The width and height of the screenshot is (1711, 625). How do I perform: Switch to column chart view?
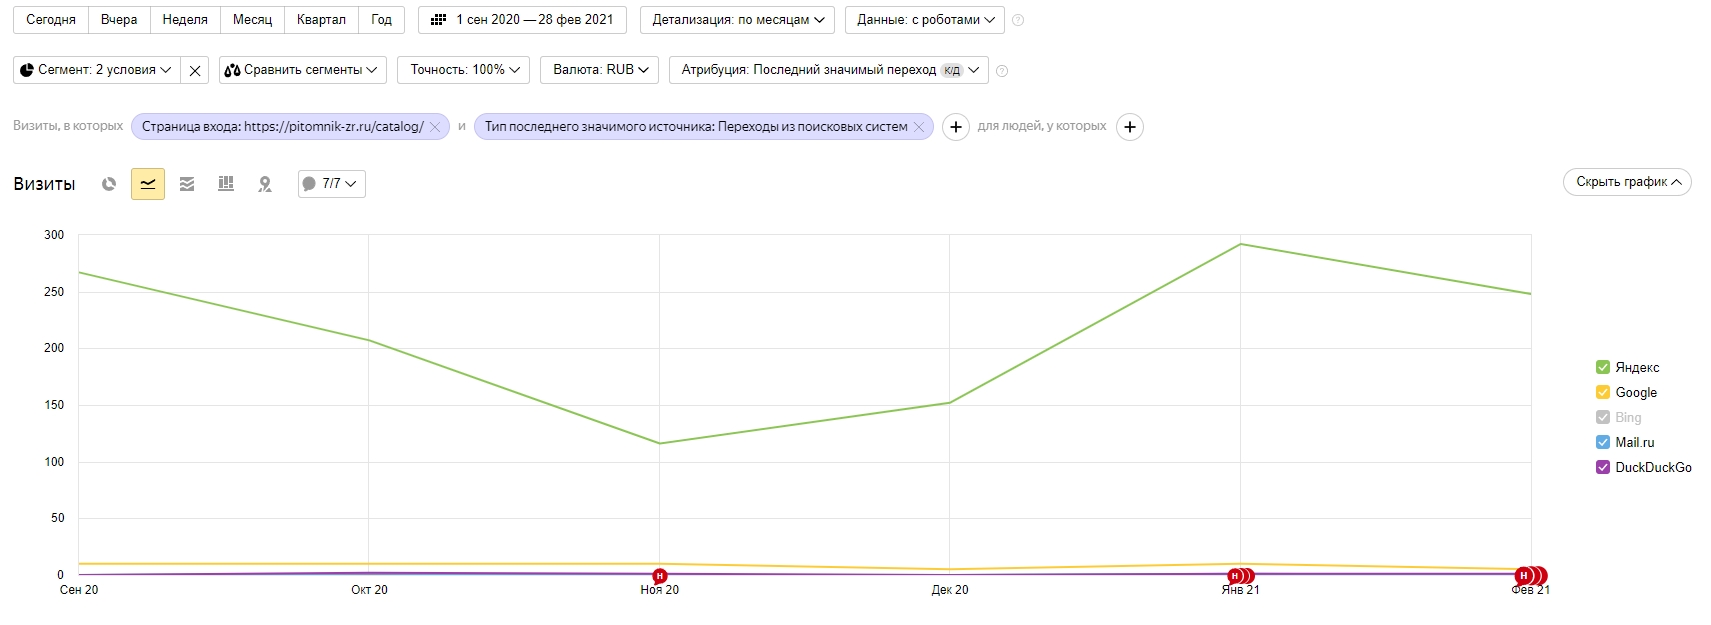coord(226,184)
